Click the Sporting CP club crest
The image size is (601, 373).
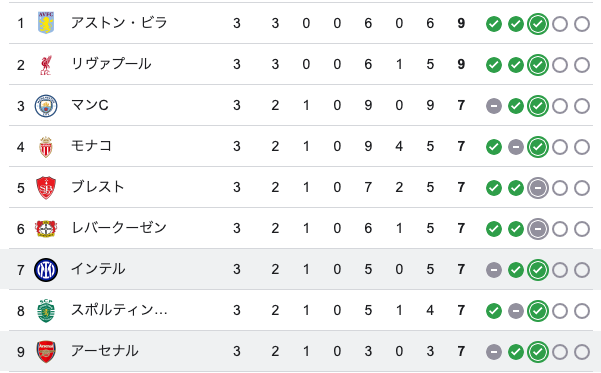[x=46, y=311]
